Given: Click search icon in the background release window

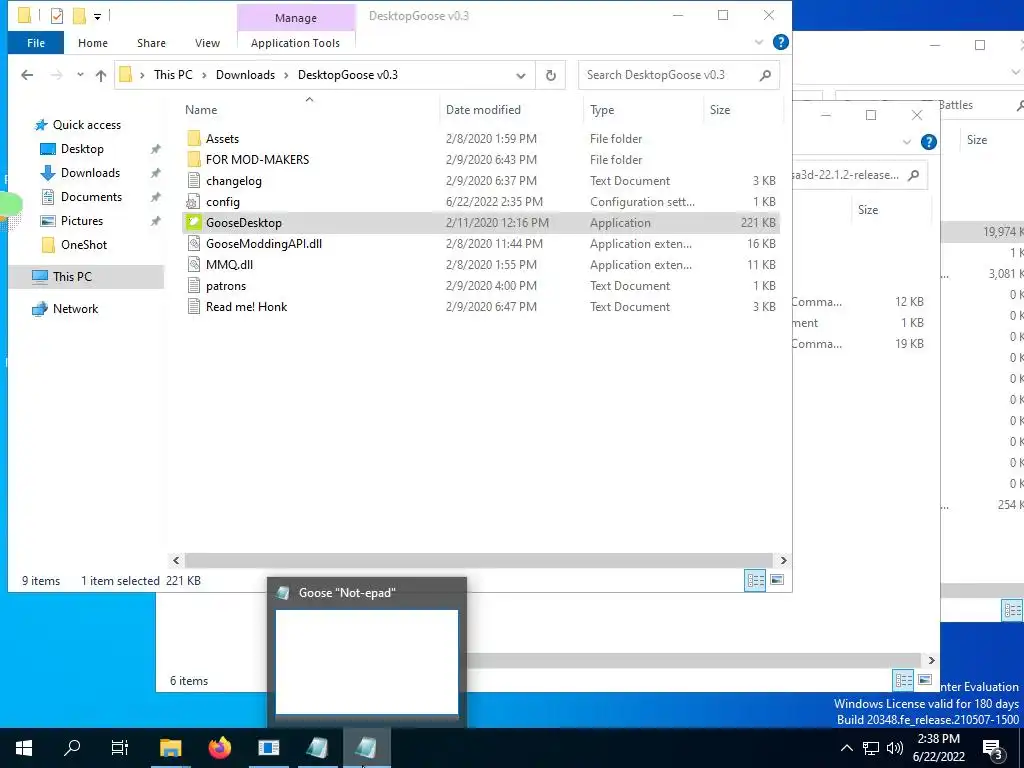Looking at the screenshot, I should pyautogui.click(x=914, y=175).
